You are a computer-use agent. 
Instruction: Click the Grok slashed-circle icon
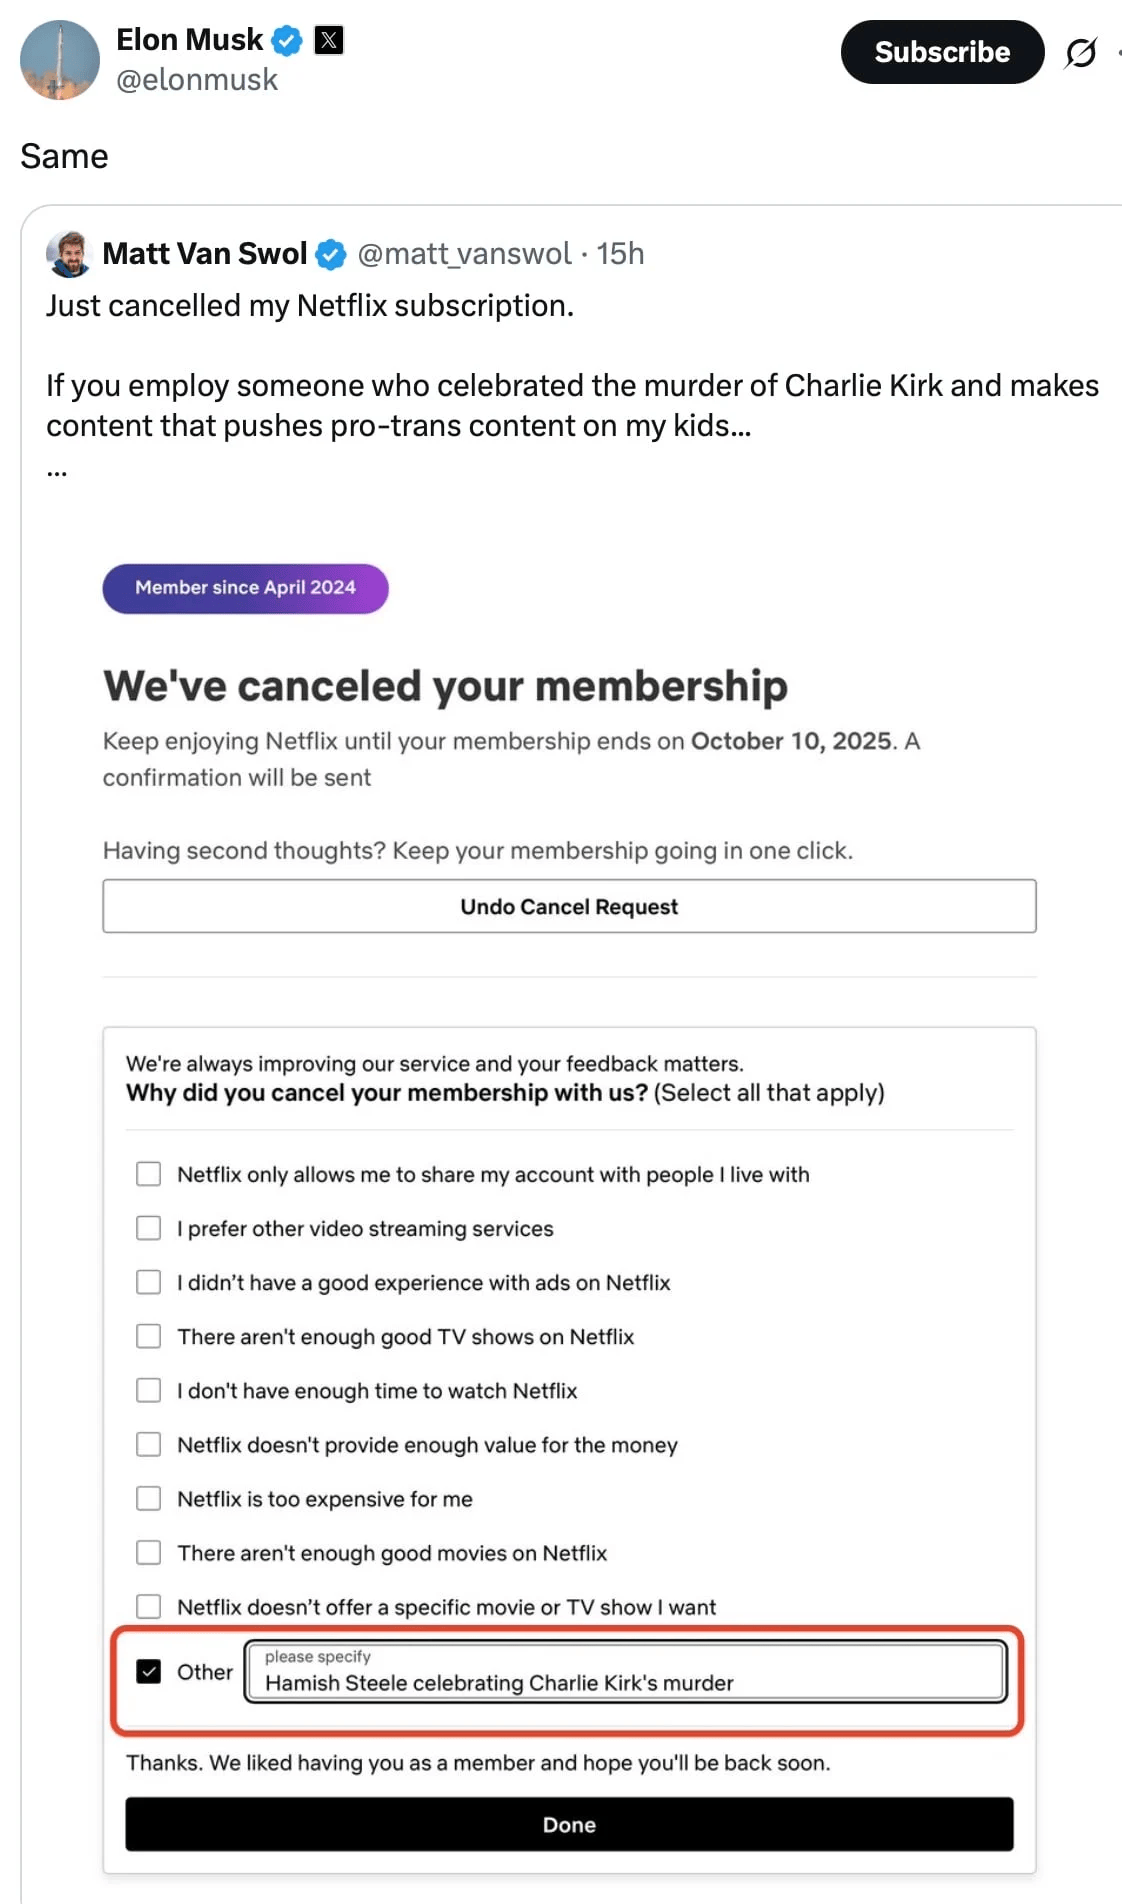[x=1080, y=52]
